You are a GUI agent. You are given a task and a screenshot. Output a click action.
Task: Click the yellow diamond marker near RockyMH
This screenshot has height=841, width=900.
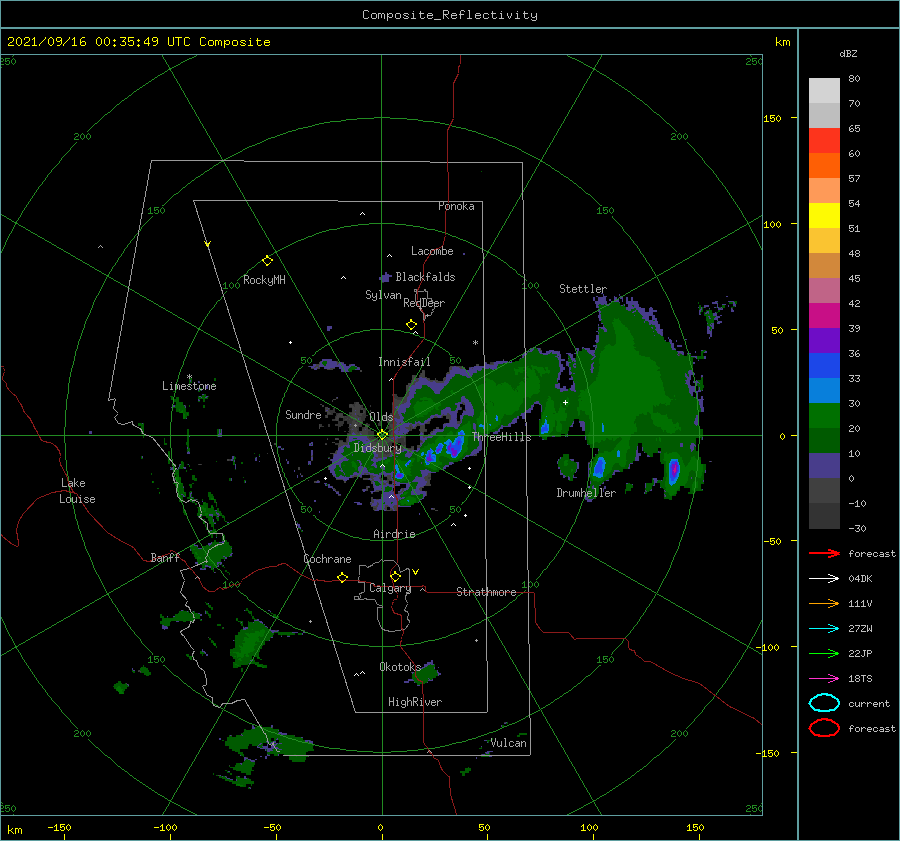point(267,261)
